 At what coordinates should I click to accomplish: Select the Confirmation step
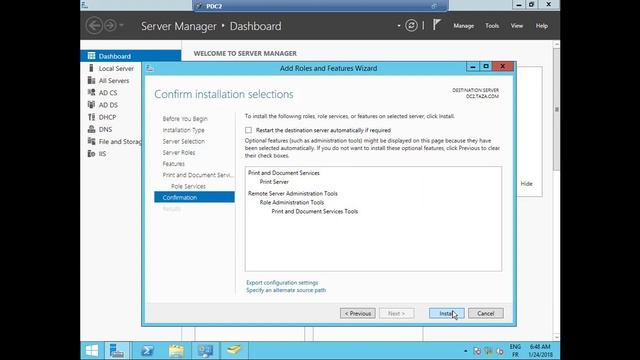(194, 197)
